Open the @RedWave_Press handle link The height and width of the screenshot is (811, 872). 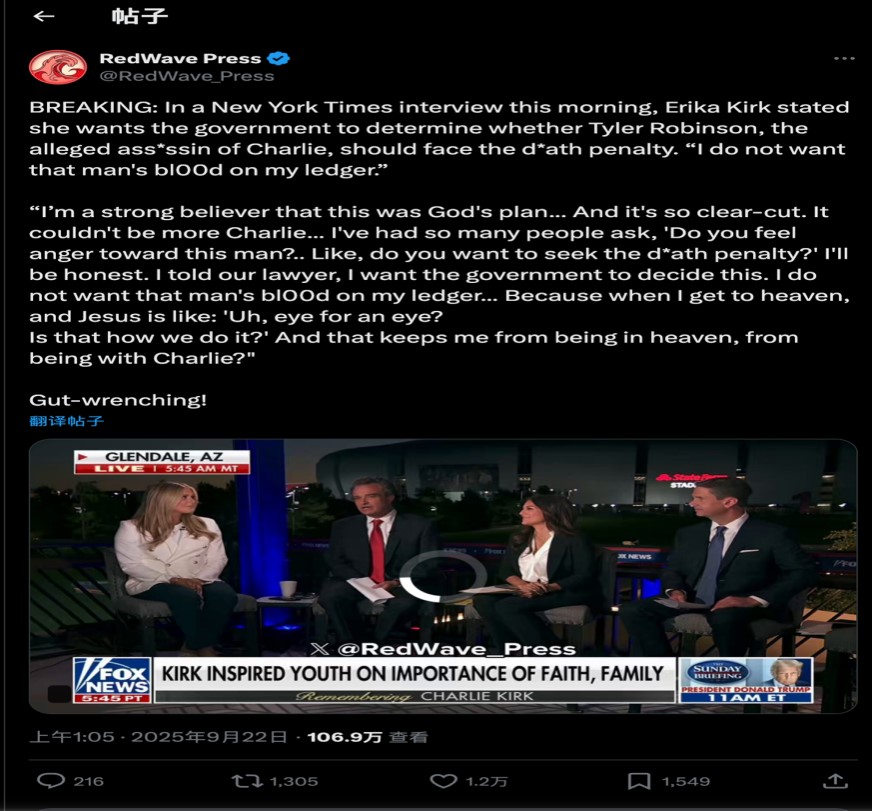pos(187,76)
